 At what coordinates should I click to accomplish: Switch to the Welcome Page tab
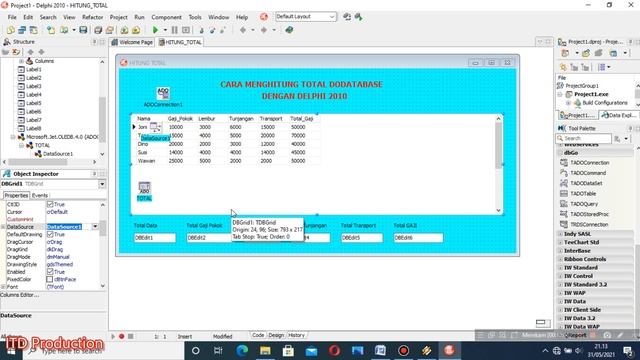tap(132, 42)
